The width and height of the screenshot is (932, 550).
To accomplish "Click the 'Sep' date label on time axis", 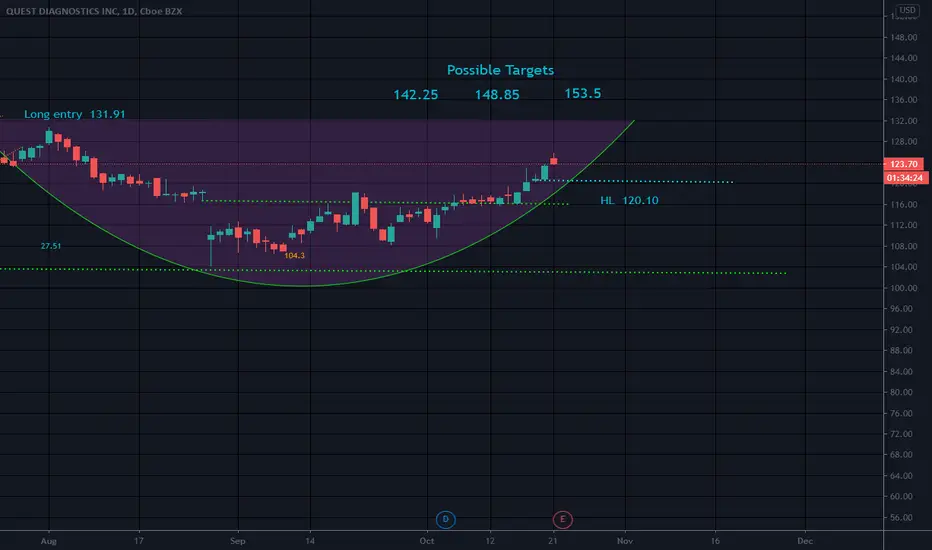I will [238, 541].
